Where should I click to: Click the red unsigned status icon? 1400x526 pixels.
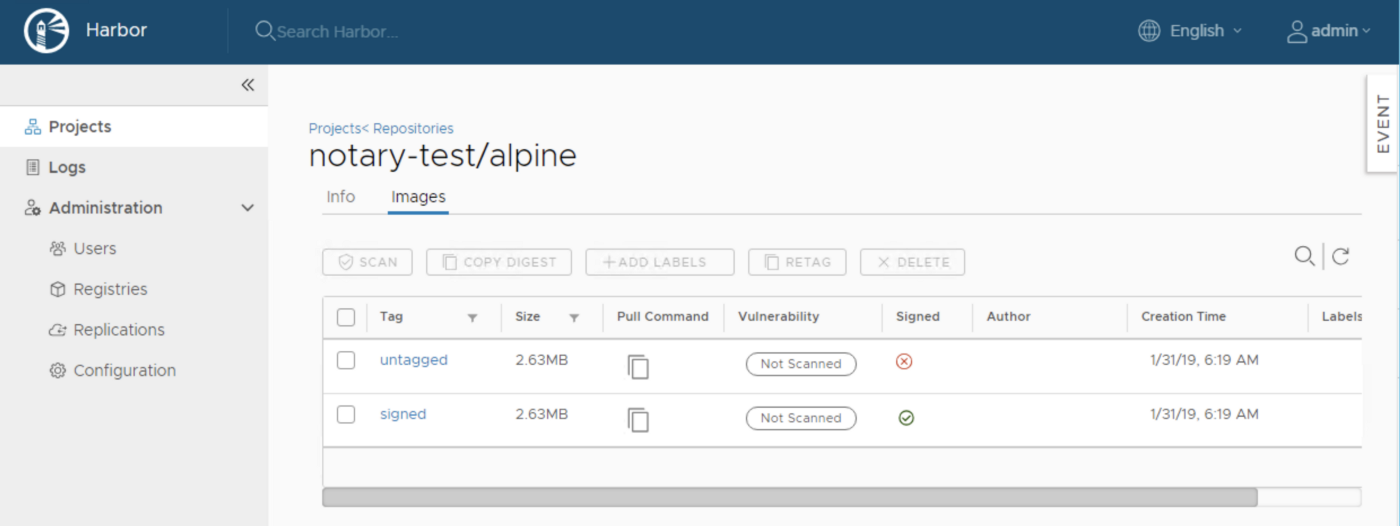point(904,362)
